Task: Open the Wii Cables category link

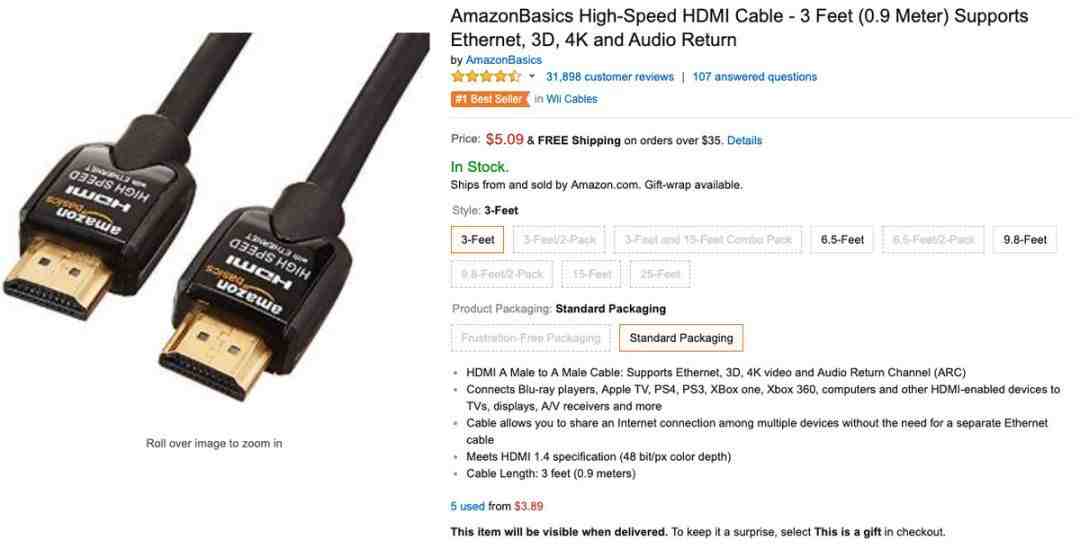Action: (x=572, y=99)
